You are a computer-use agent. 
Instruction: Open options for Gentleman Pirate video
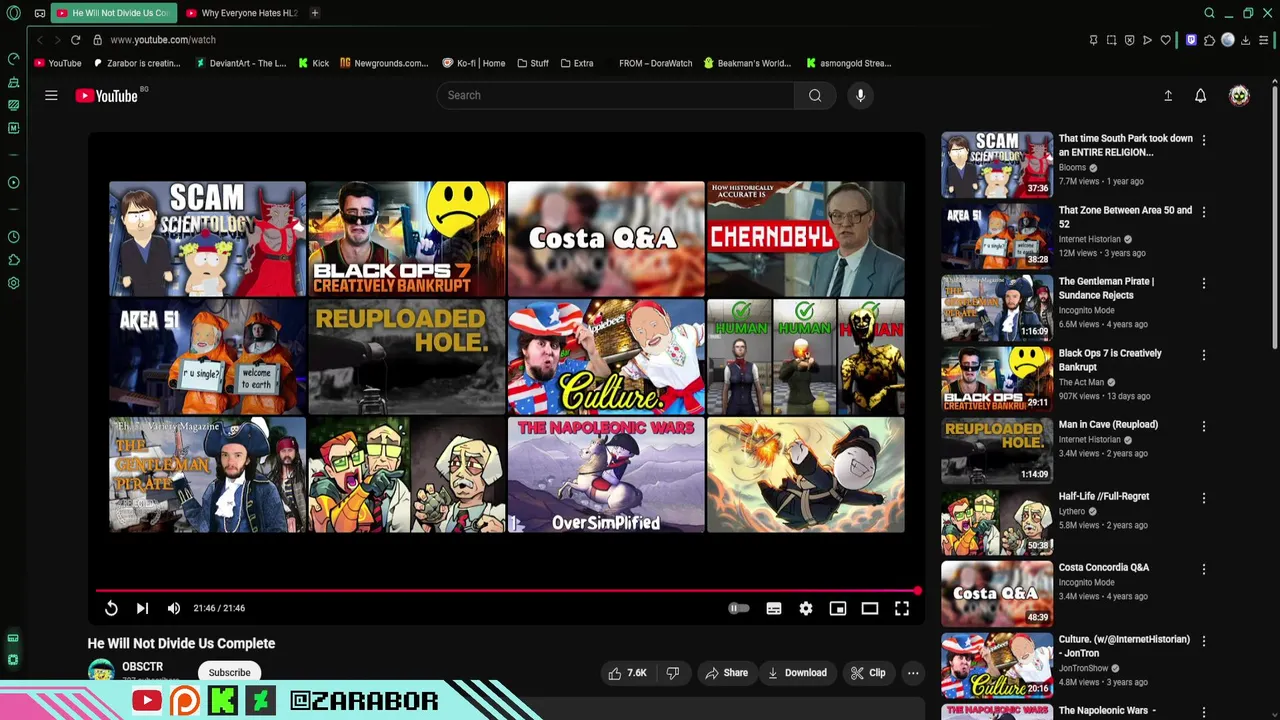(1204, 283)
